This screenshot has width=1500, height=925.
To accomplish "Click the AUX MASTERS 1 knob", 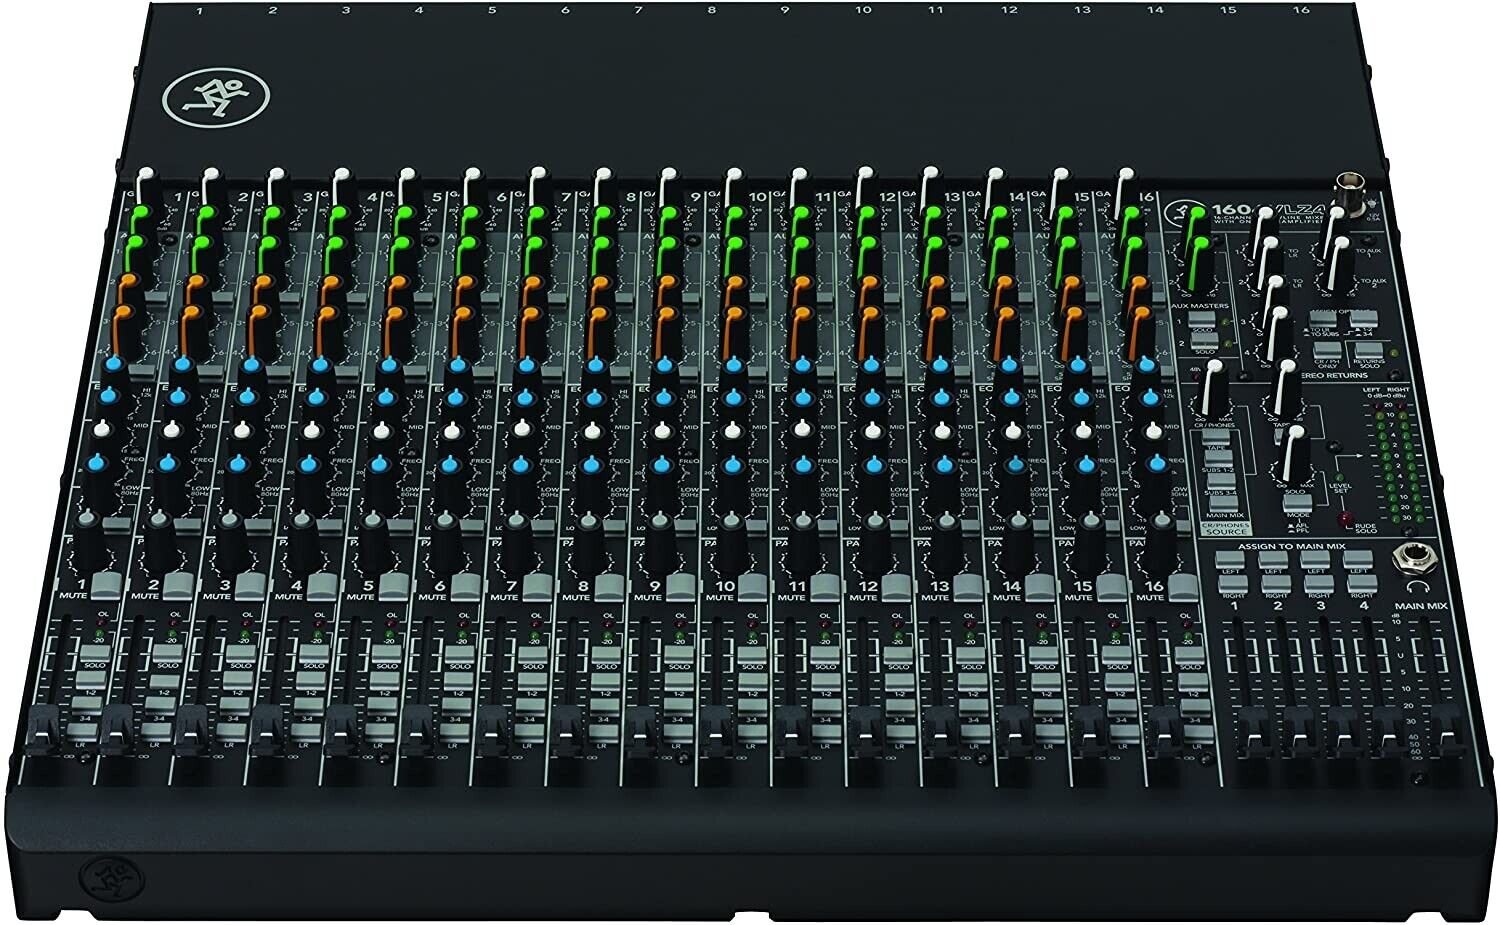I will pyautogui.click(x=1196, y=214).
